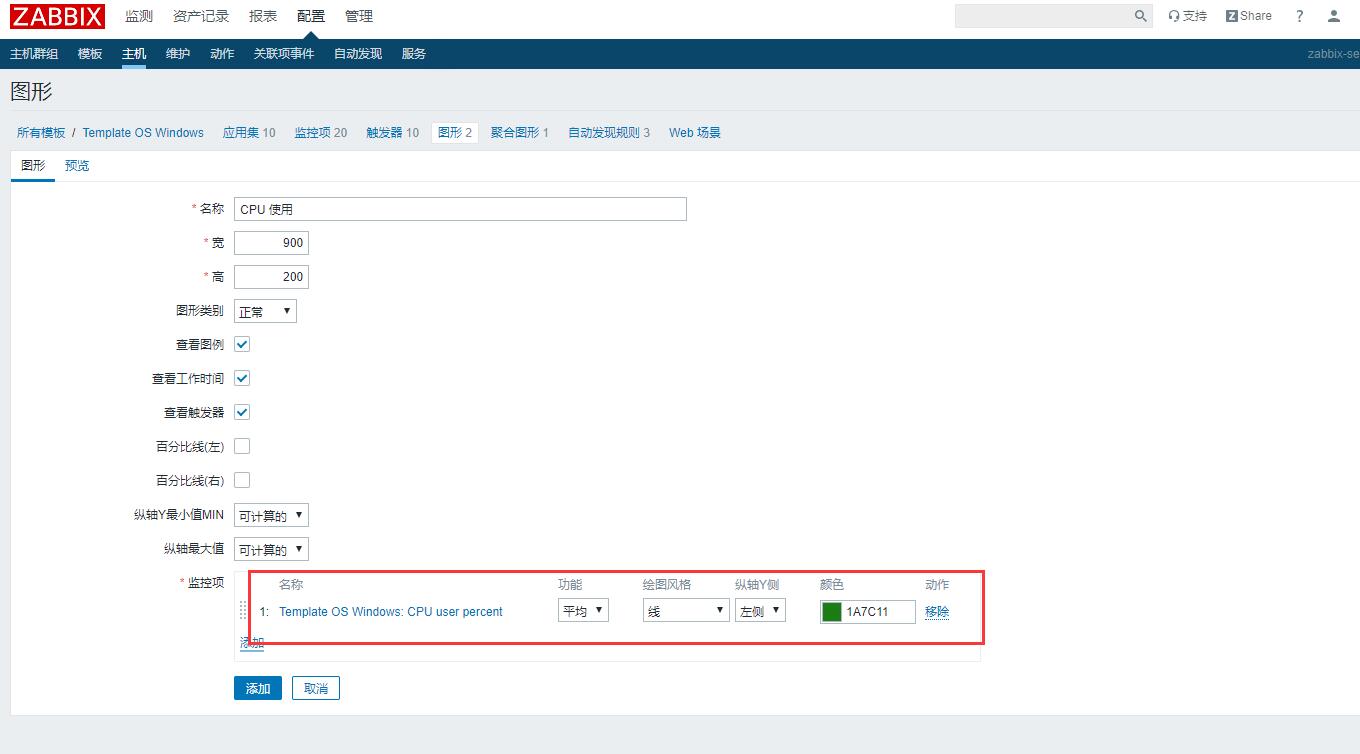Screen dimensions: 1360x754
Task: Open the help question mark
Action: tap(1300, 16)
